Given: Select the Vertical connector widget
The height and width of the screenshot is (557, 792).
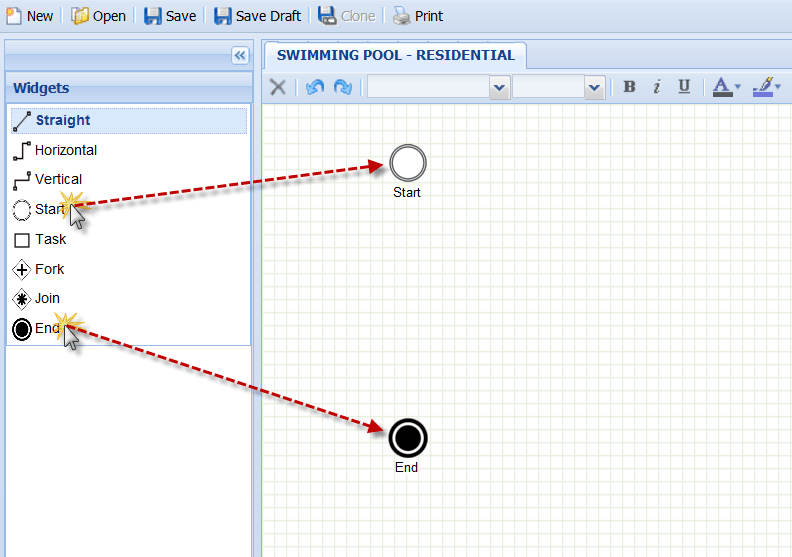Looking at the screenshot, I should click(58, 179).
